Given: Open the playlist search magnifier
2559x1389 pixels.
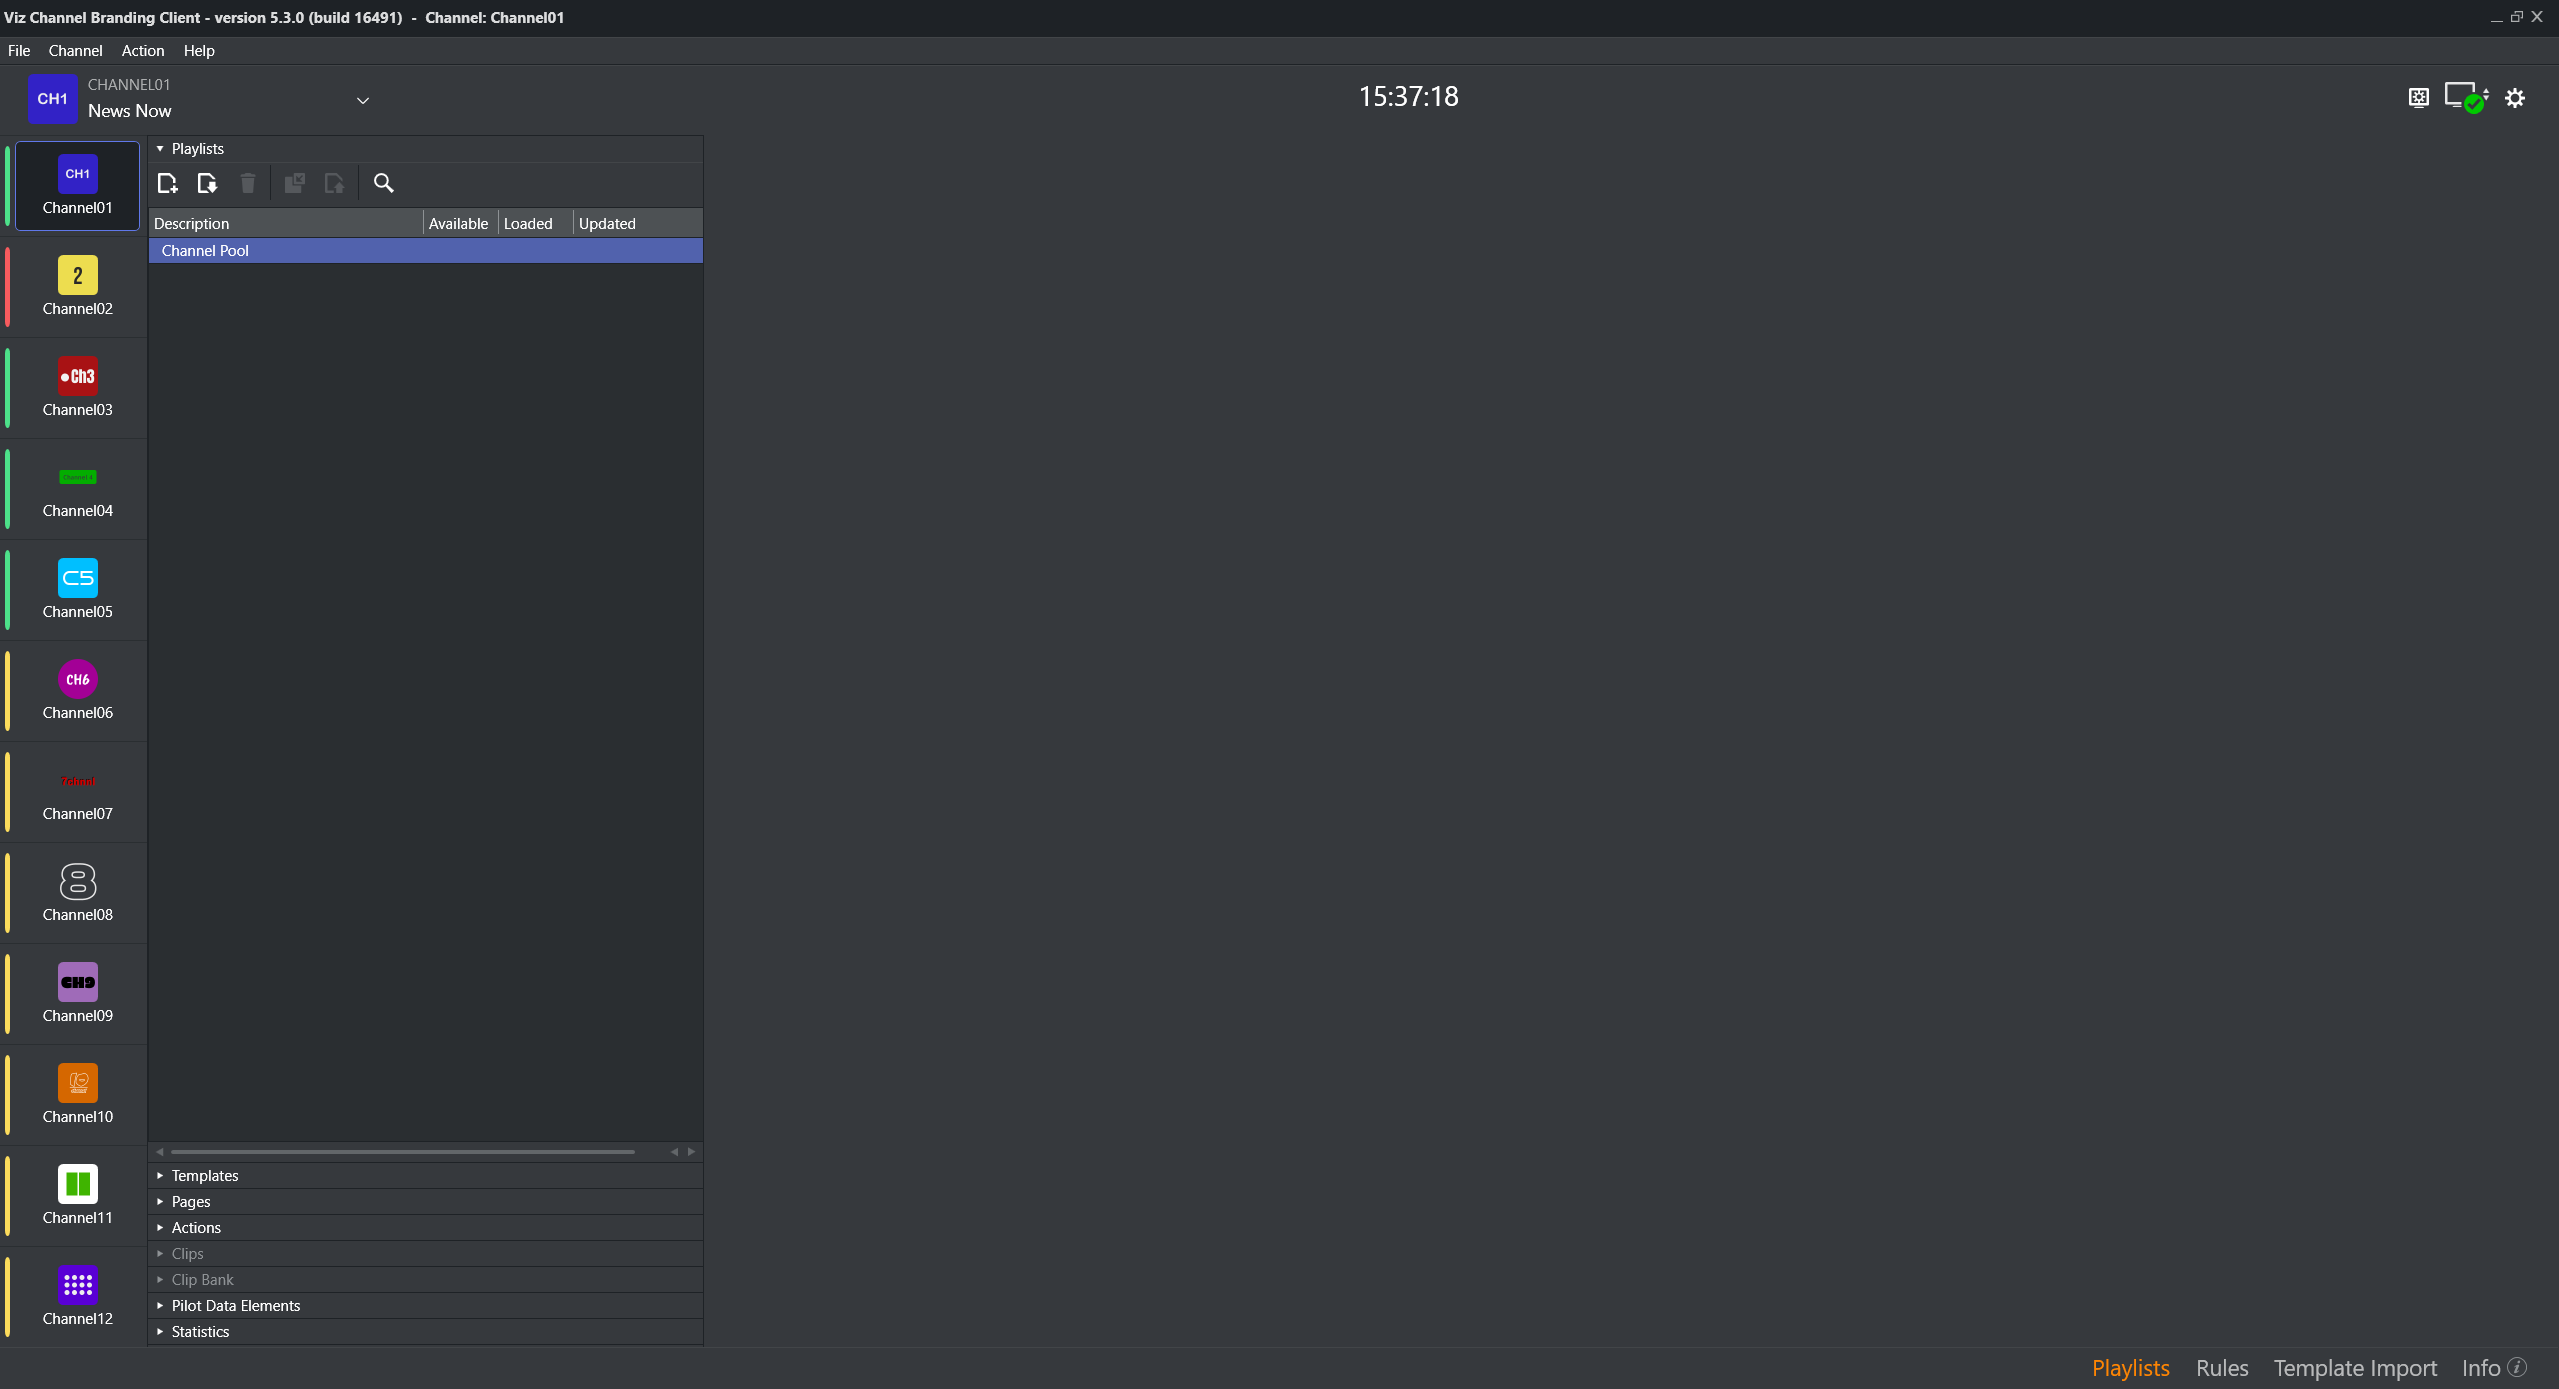Looking at the screenshot, I should click(383, 183).
